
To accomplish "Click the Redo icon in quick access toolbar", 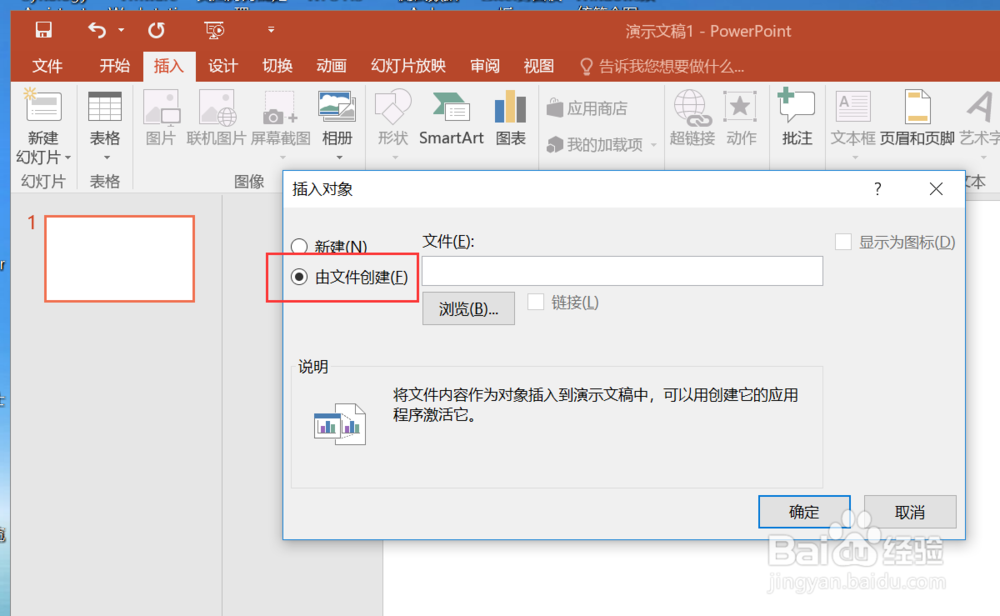I will 156,30.
